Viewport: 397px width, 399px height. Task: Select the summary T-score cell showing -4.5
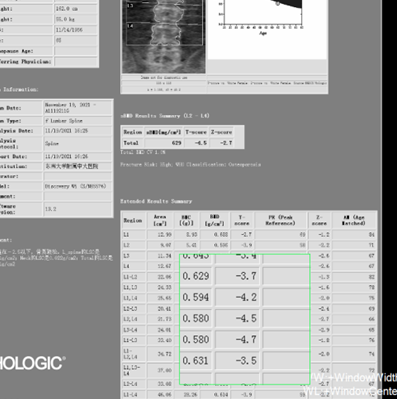point(196,143)
